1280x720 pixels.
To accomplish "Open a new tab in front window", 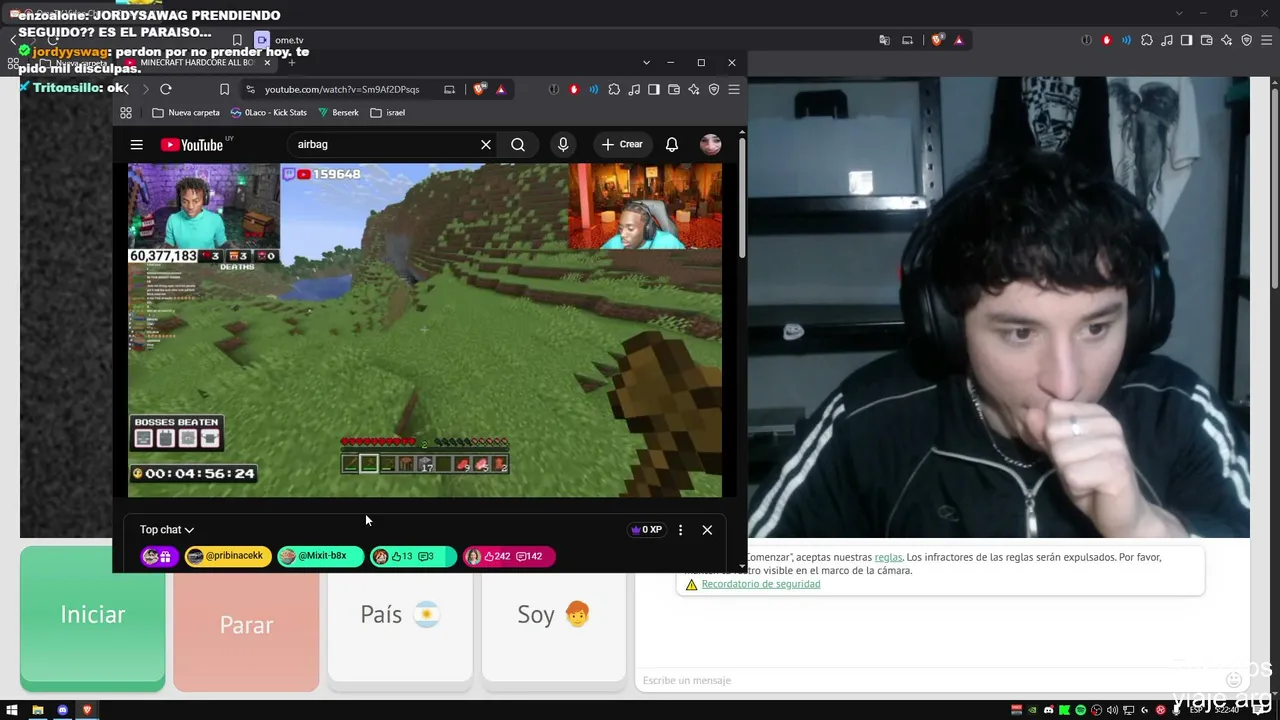I will [292, 62].
